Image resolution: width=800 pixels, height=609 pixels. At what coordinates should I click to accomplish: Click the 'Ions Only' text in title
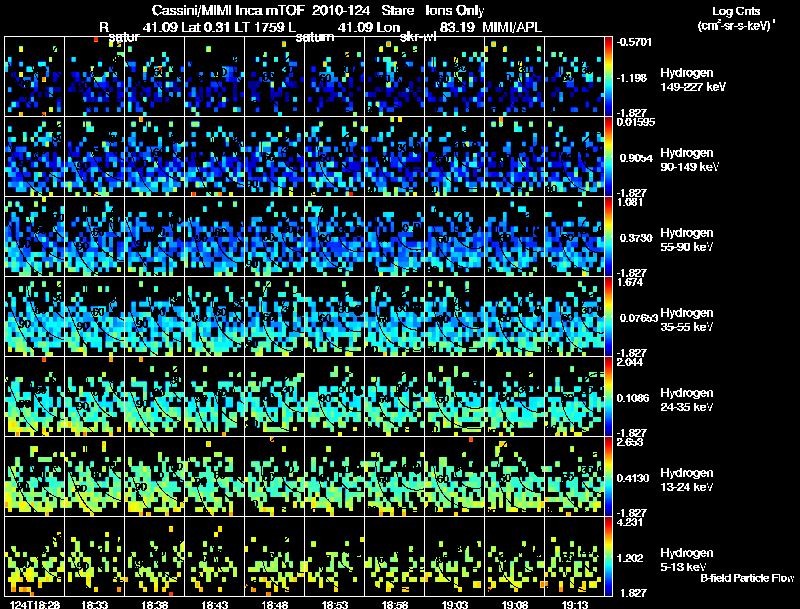455,10
